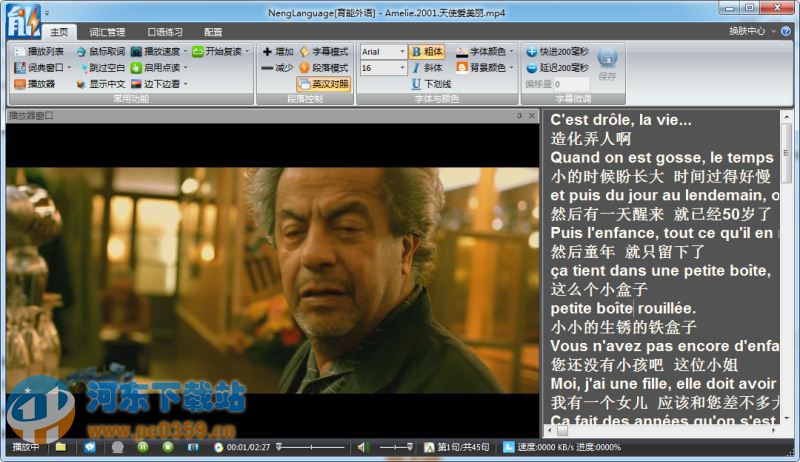The image size is (800, 462).
Task: Click the 偏移量 offset input field
Action: tap(571, 84)
